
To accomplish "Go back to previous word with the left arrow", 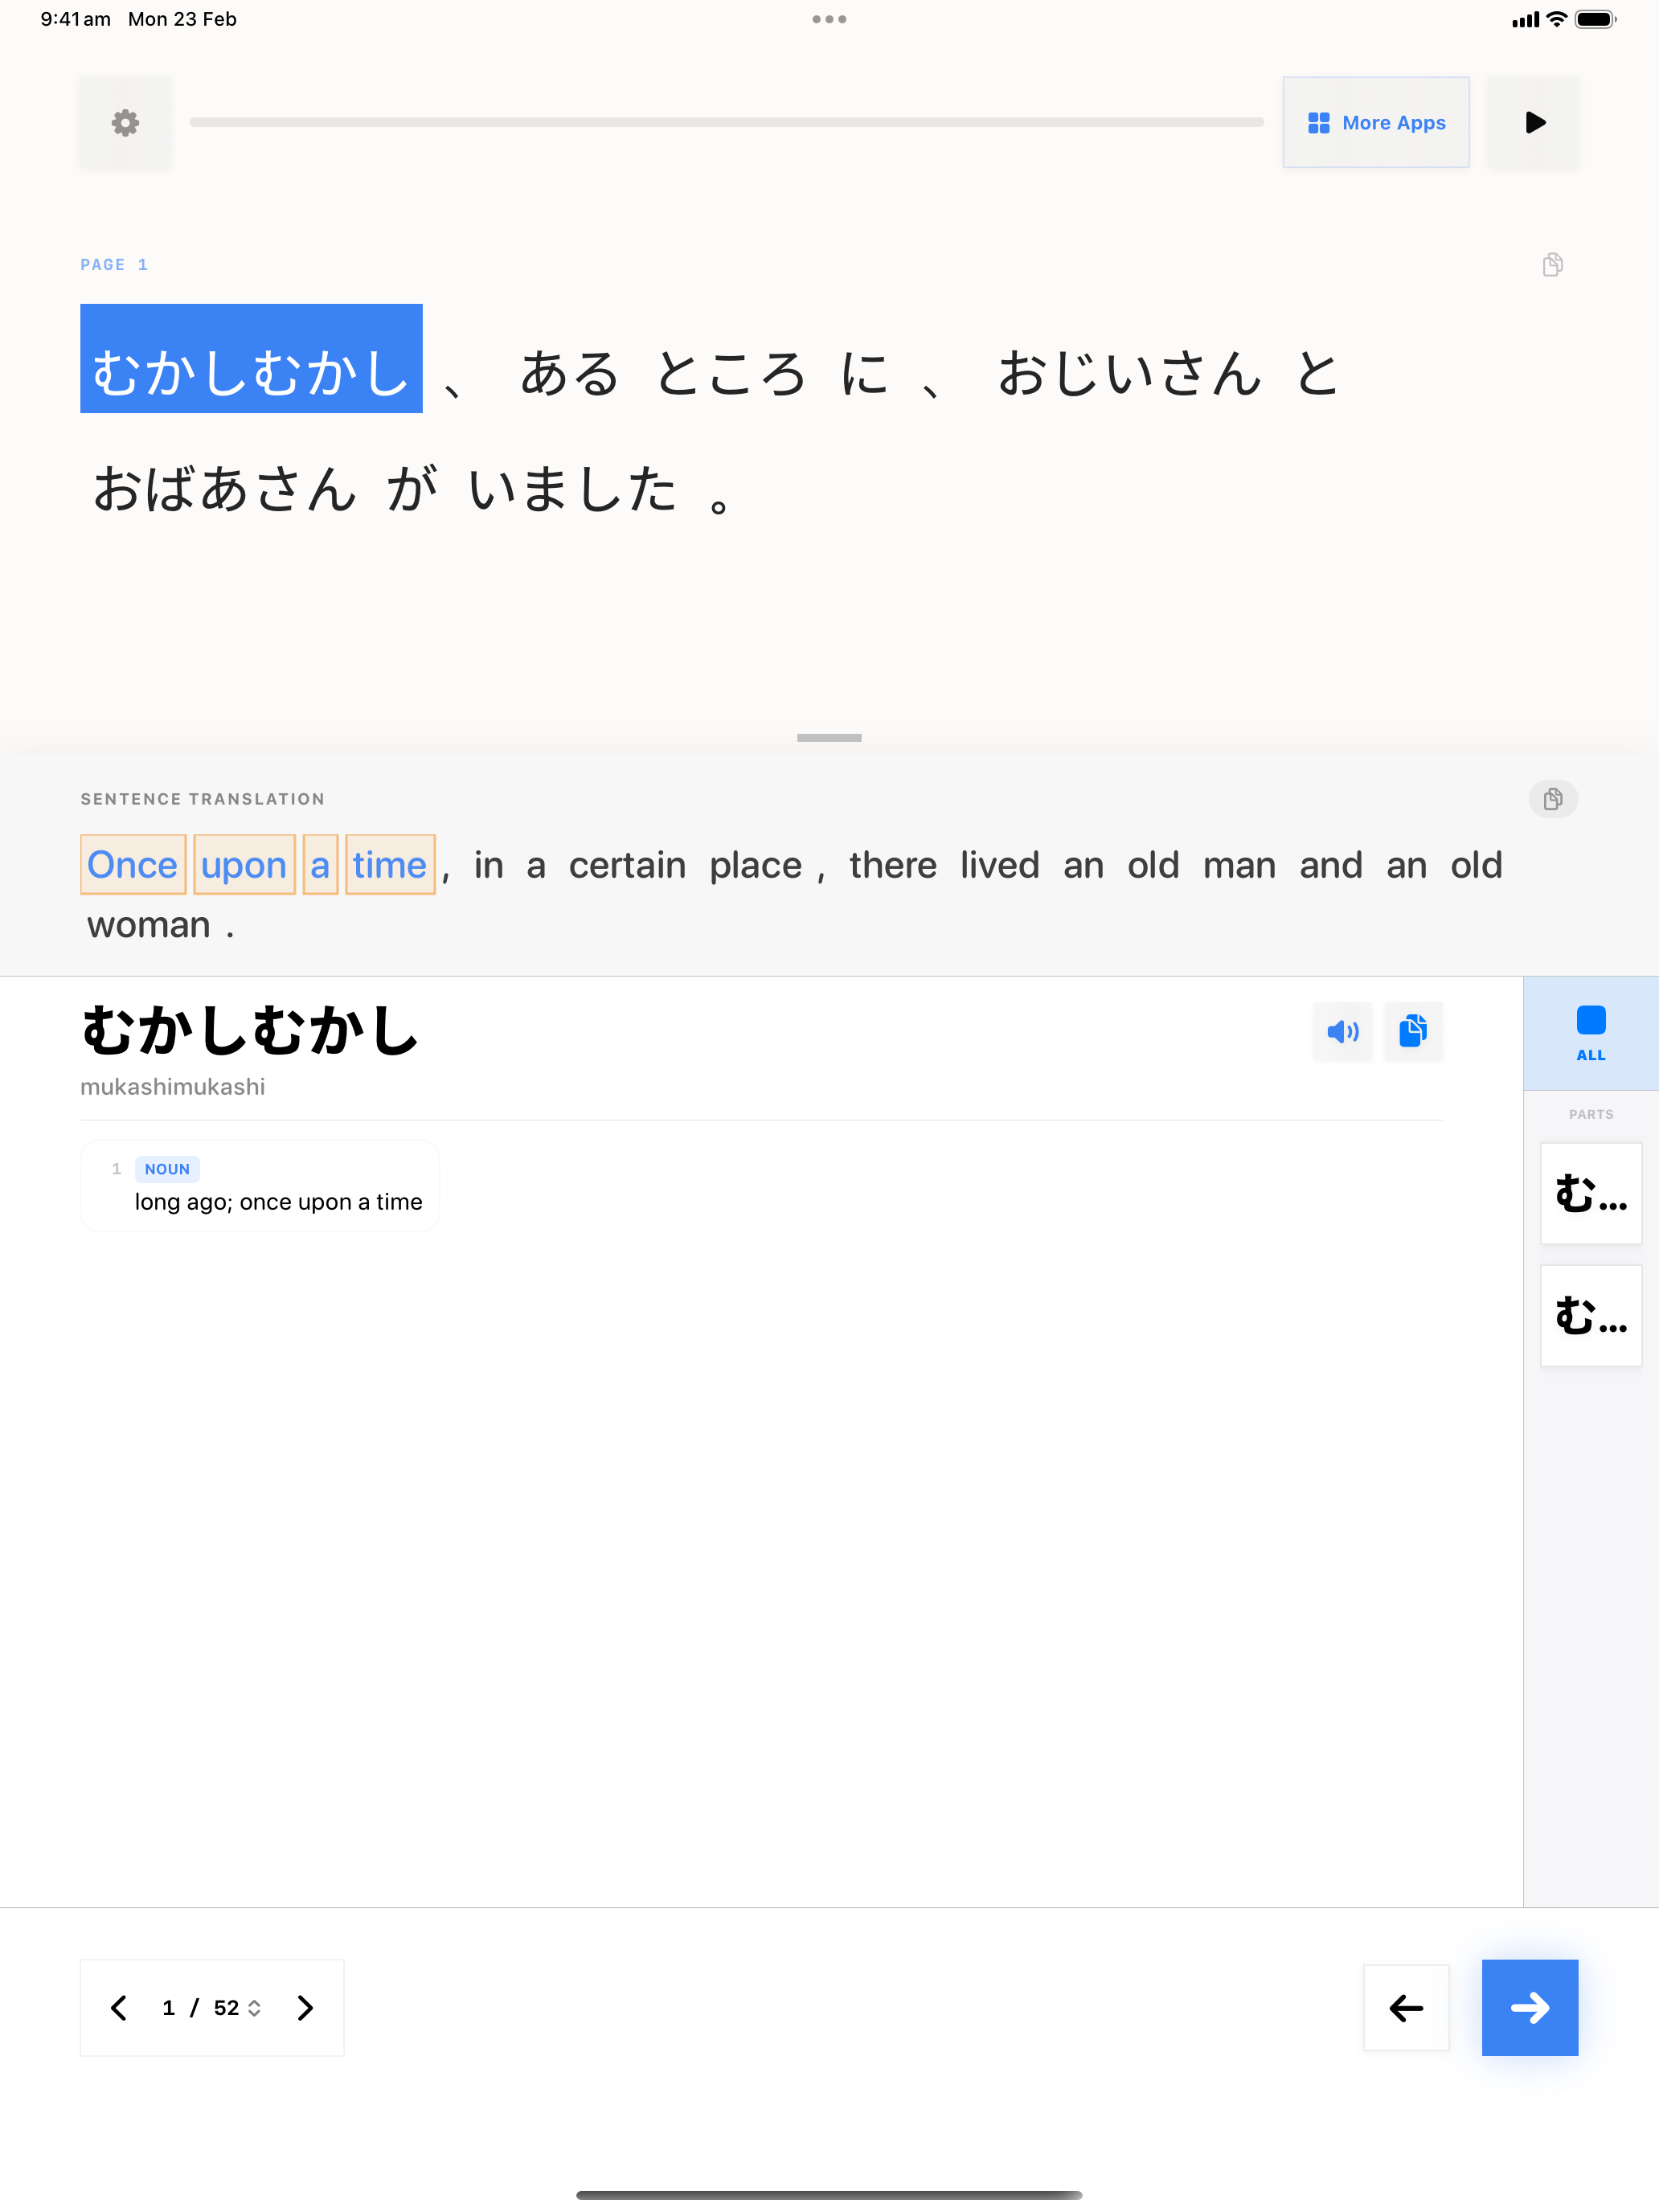I will point(1405,2008).
